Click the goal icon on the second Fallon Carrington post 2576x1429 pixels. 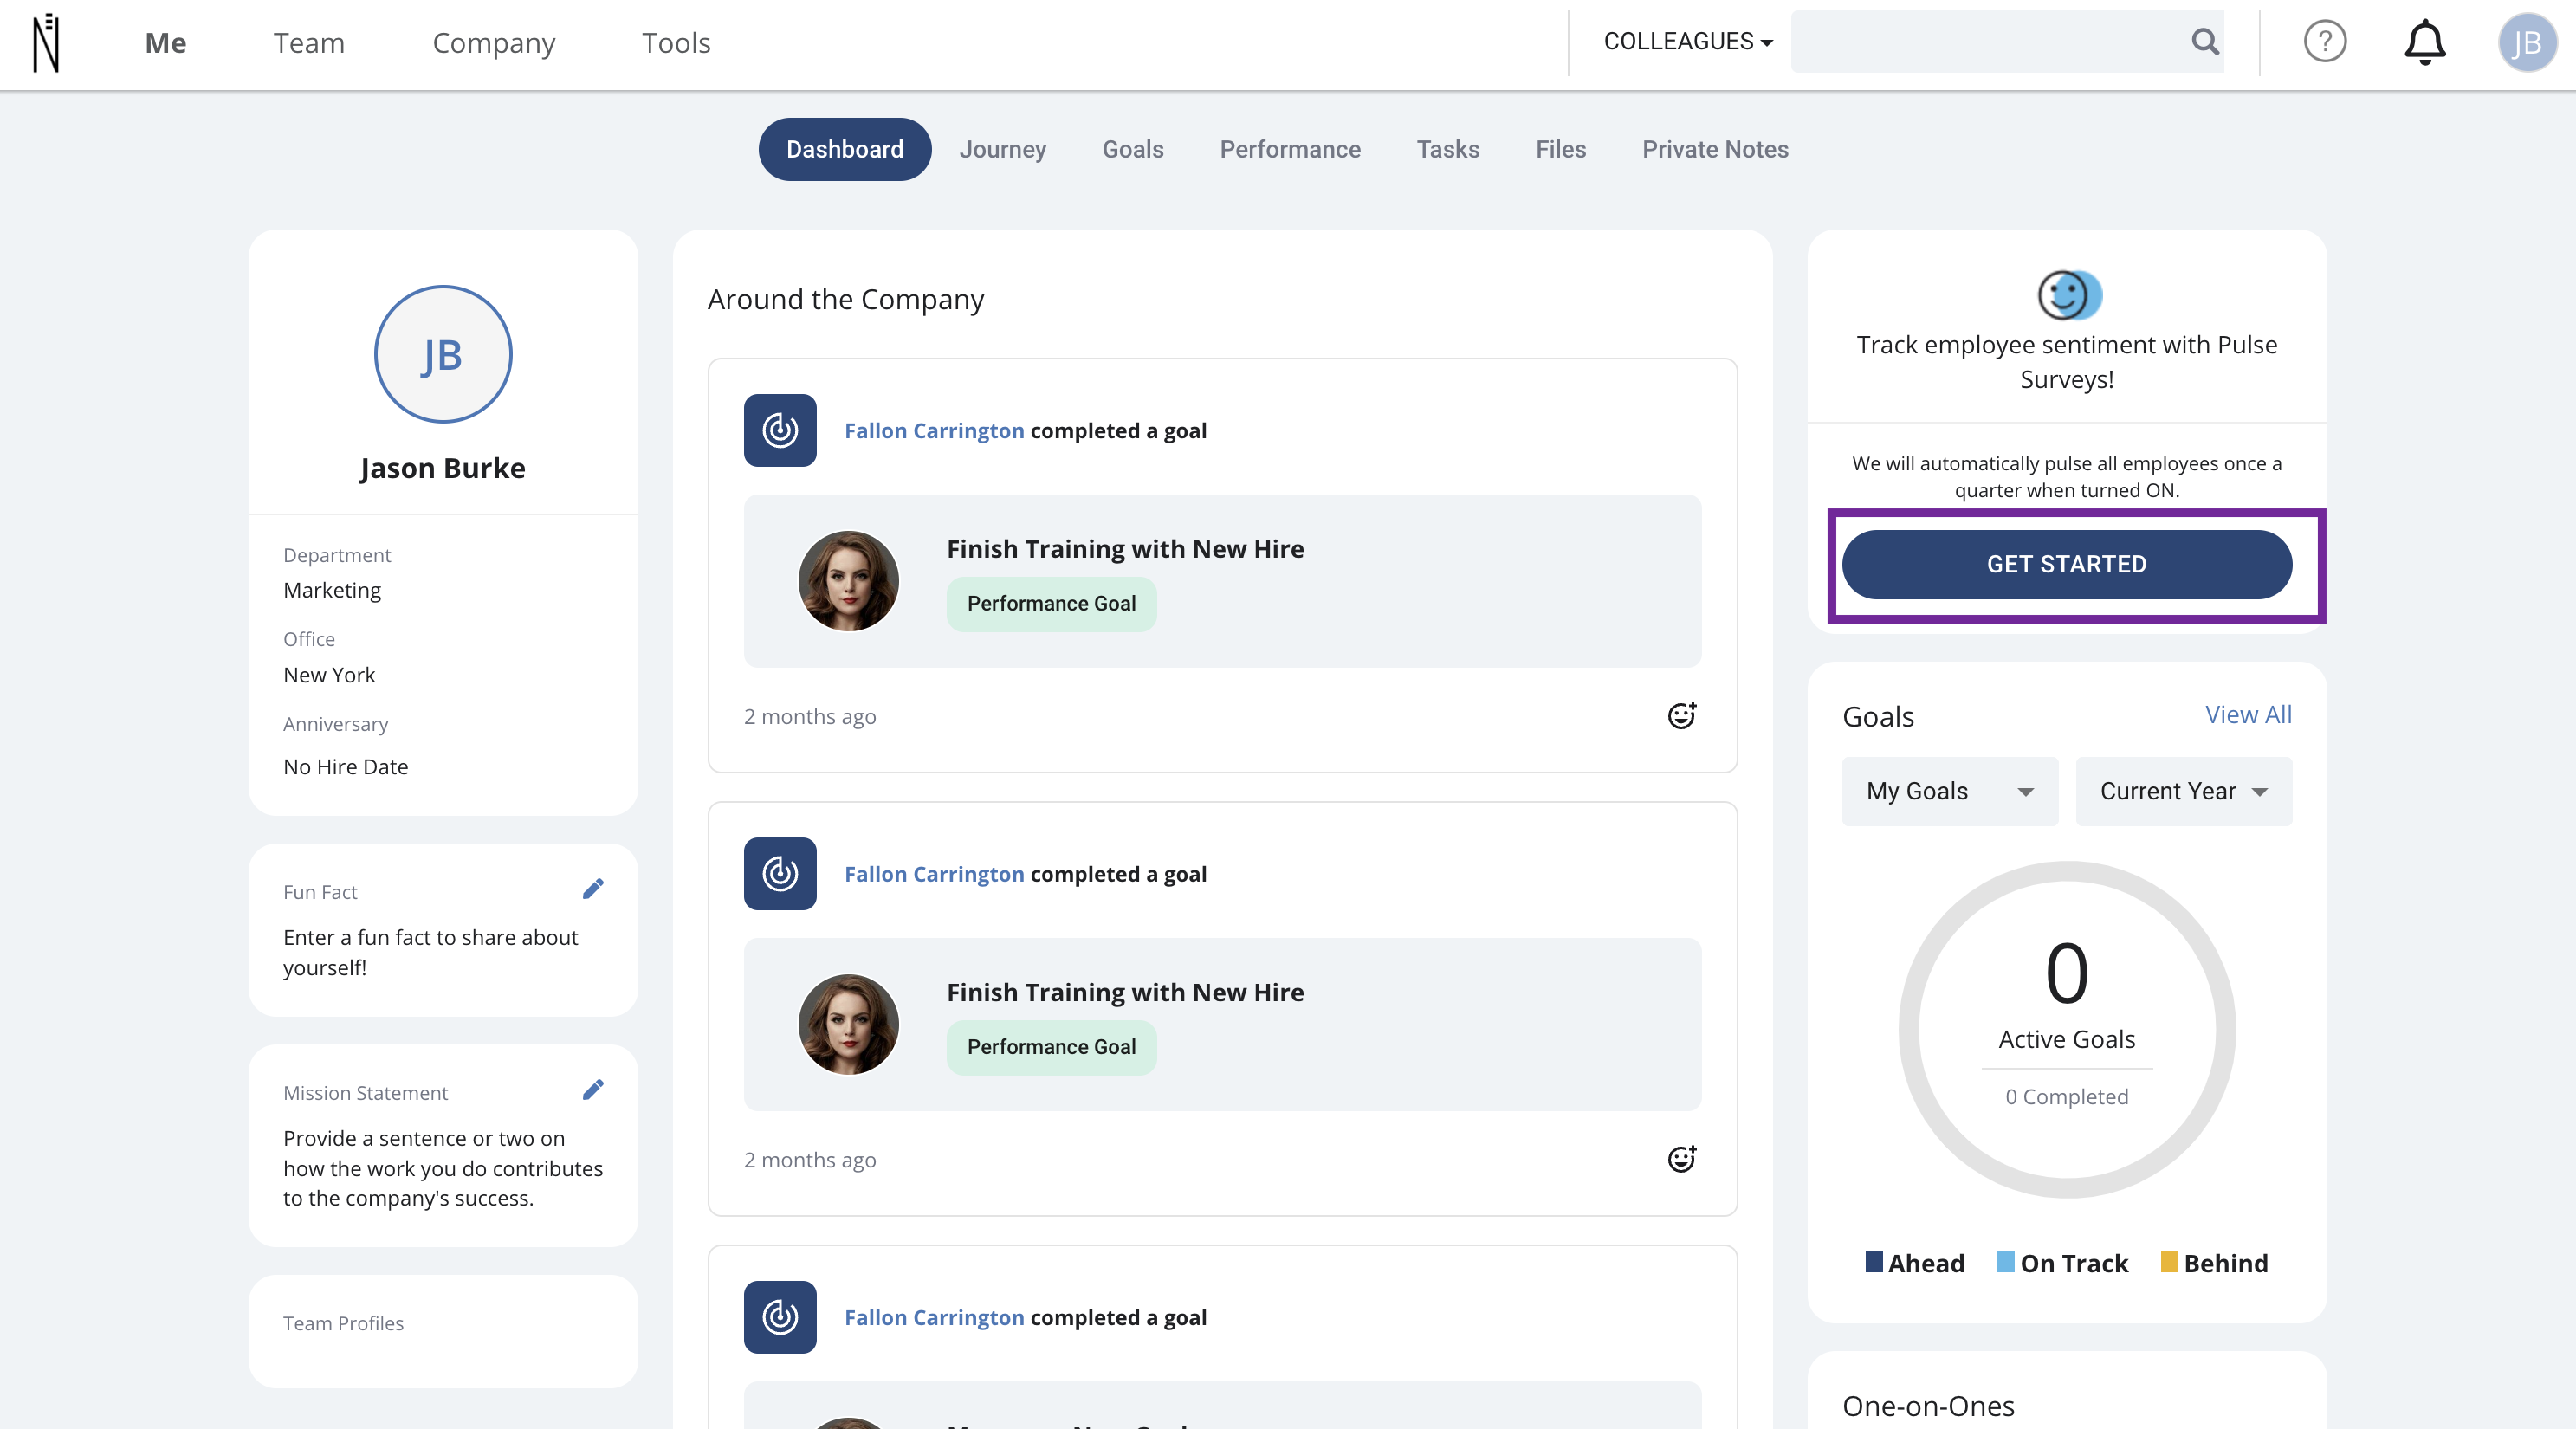click(x=780, y=874)
